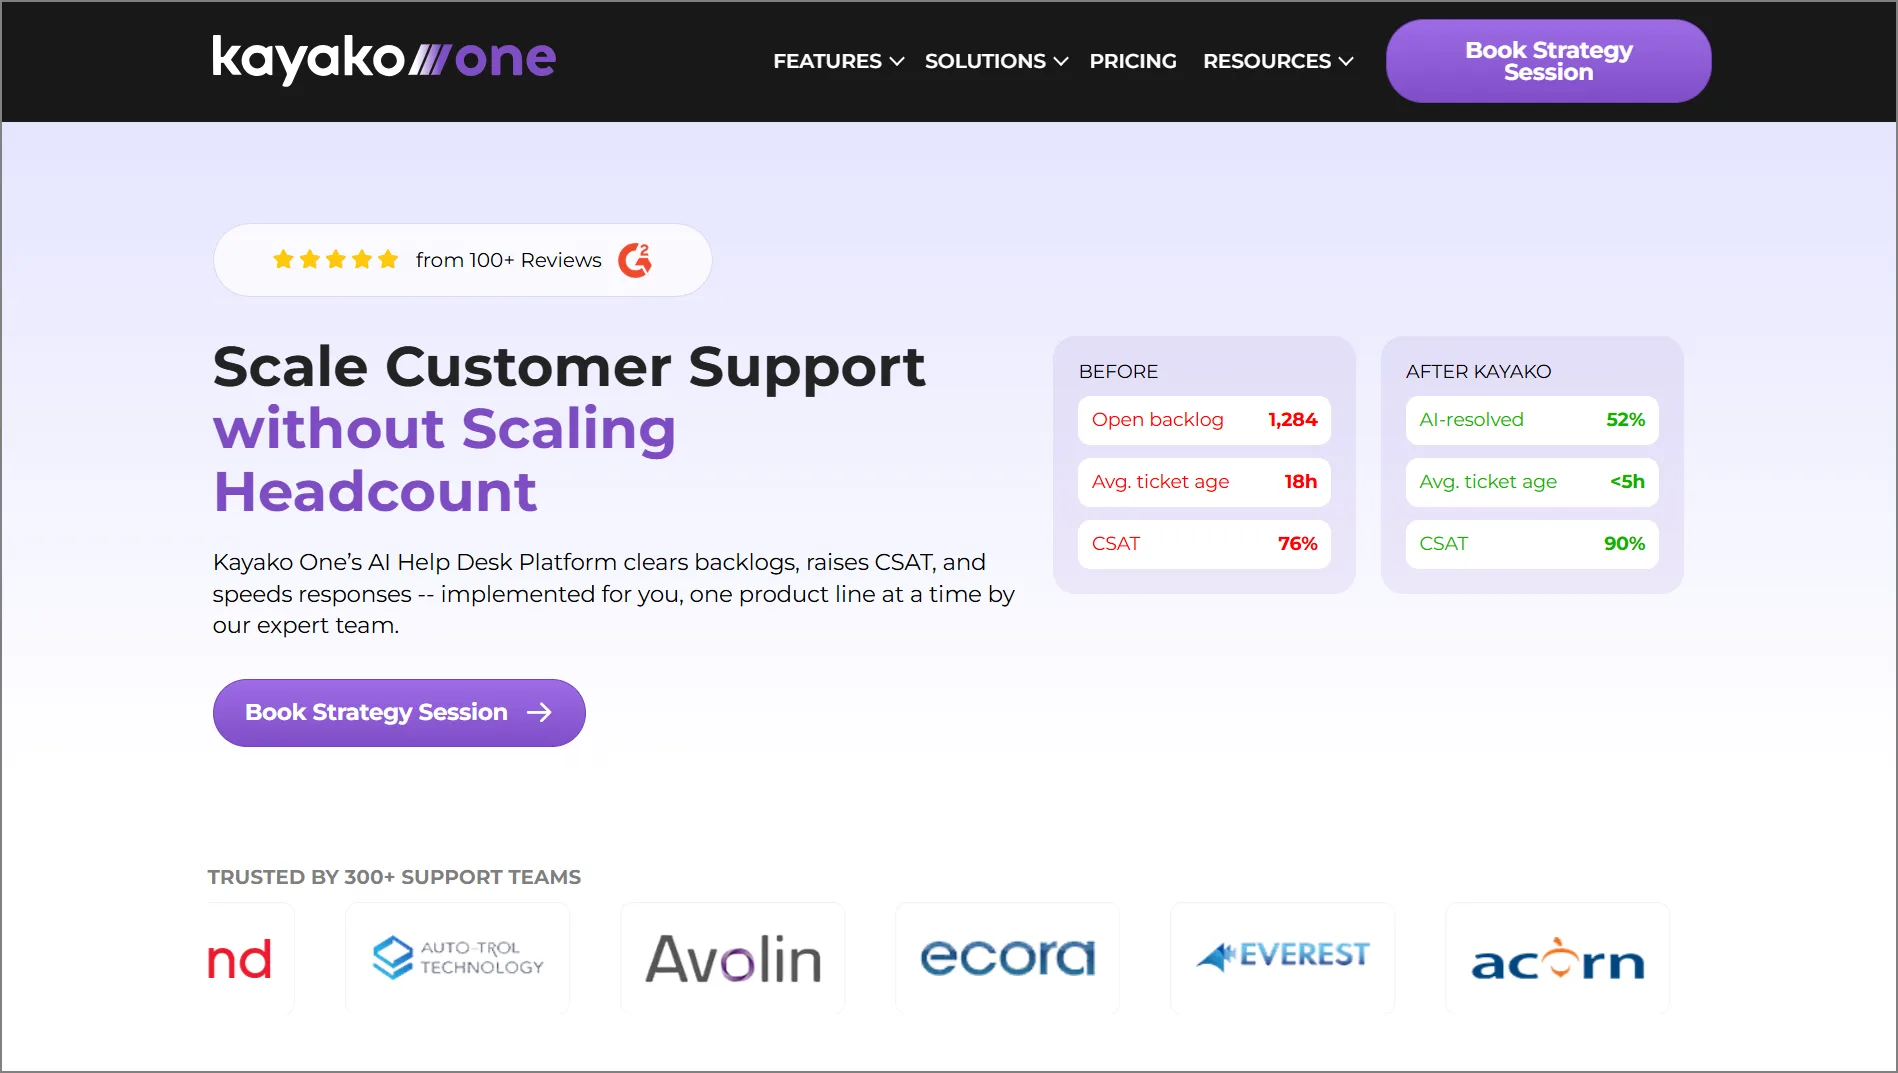
Task: Click the CSAT 90% stat row
Action: pos(1531,544)
